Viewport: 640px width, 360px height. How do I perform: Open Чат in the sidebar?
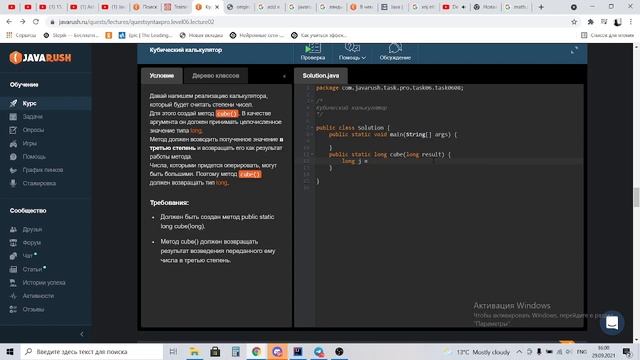tap(27, 256)
